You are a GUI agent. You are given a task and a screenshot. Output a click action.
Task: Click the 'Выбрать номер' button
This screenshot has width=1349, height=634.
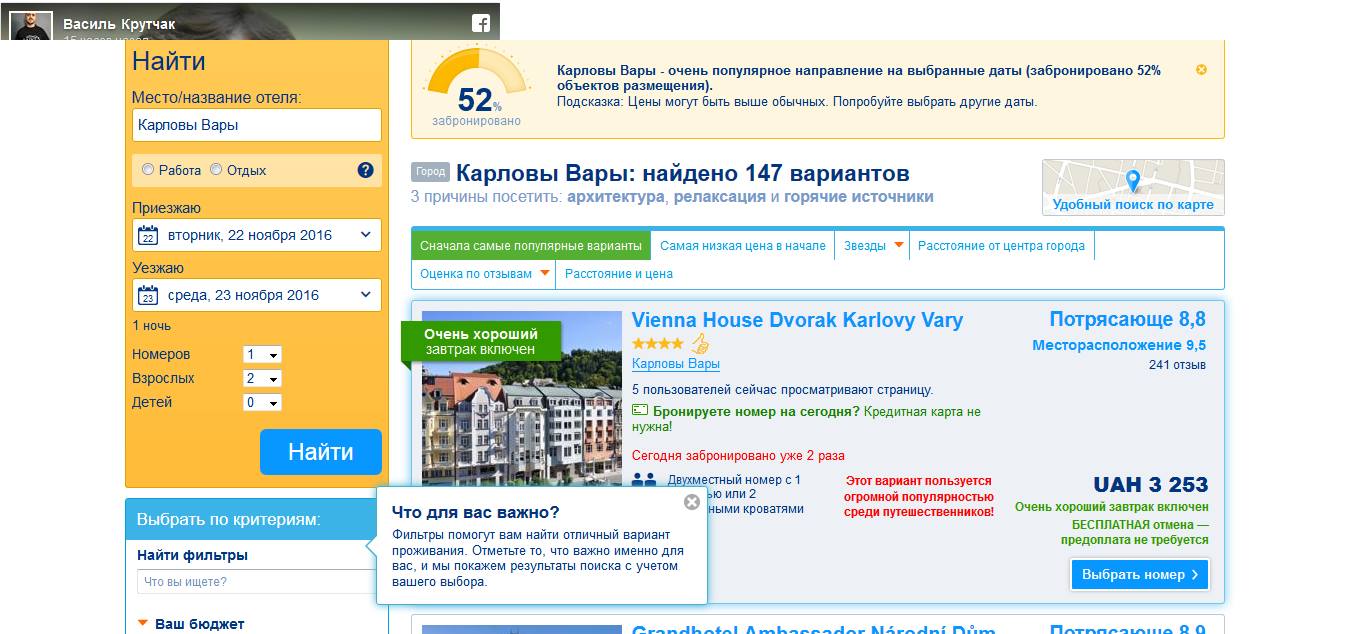point(1139,575)
